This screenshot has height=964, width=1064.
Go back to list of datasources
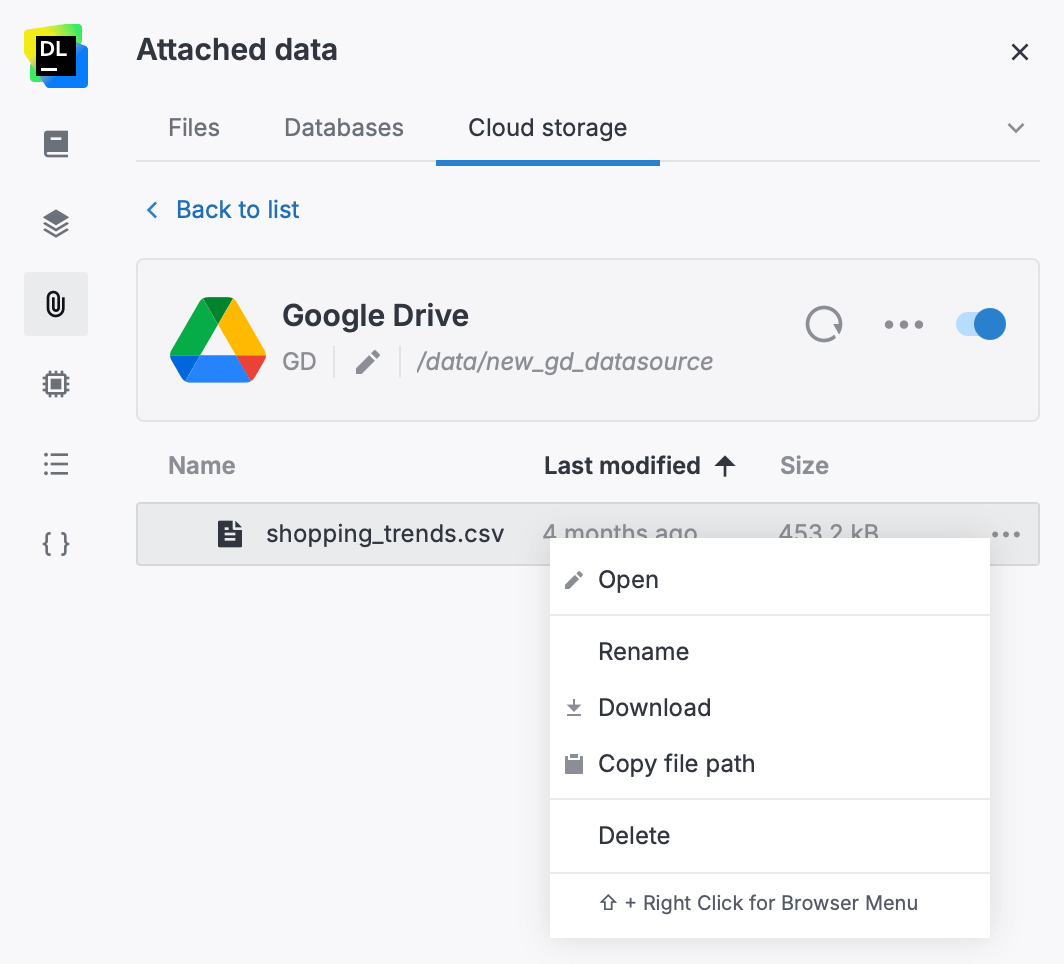tap(221, 210)
